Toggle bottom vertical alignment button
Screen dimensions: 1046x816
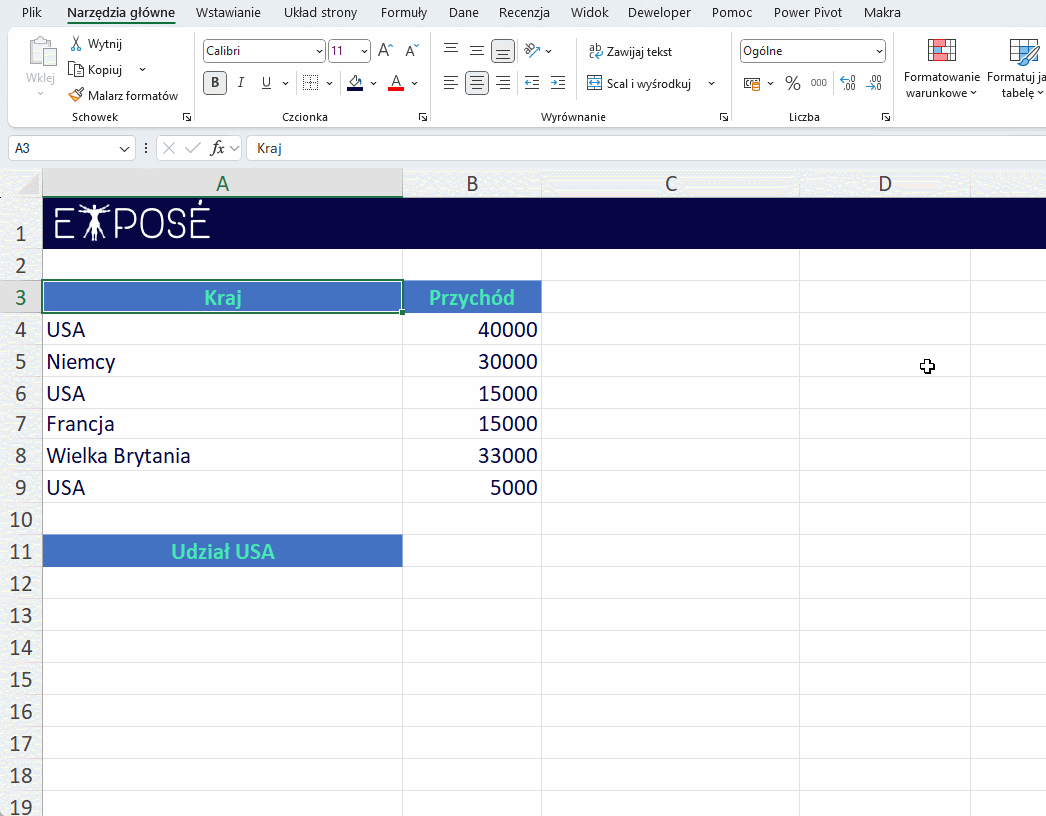click(x=502, y=51)
